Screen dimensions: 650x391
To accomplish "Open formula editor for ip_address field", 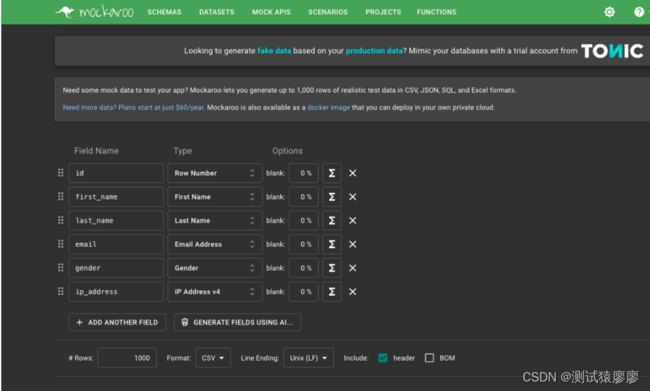I will [x=332, y=292].
